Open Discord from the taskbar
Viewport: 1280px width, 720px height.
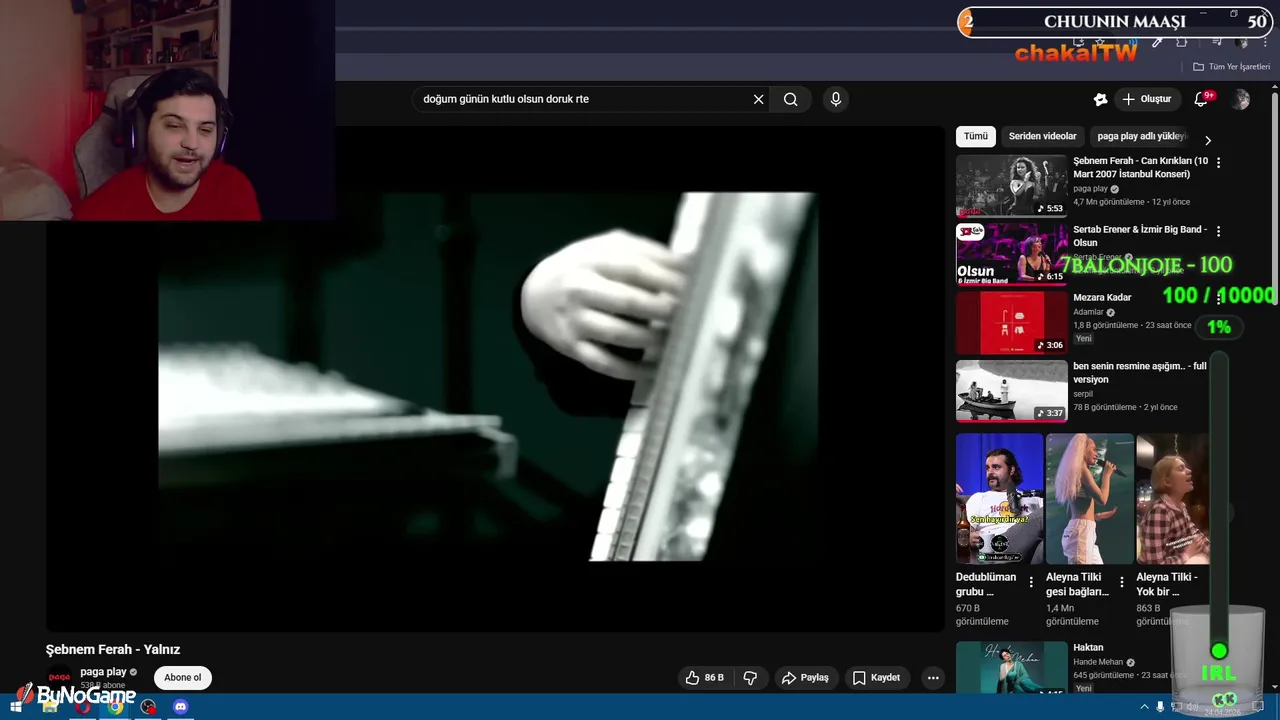[180, 707]
